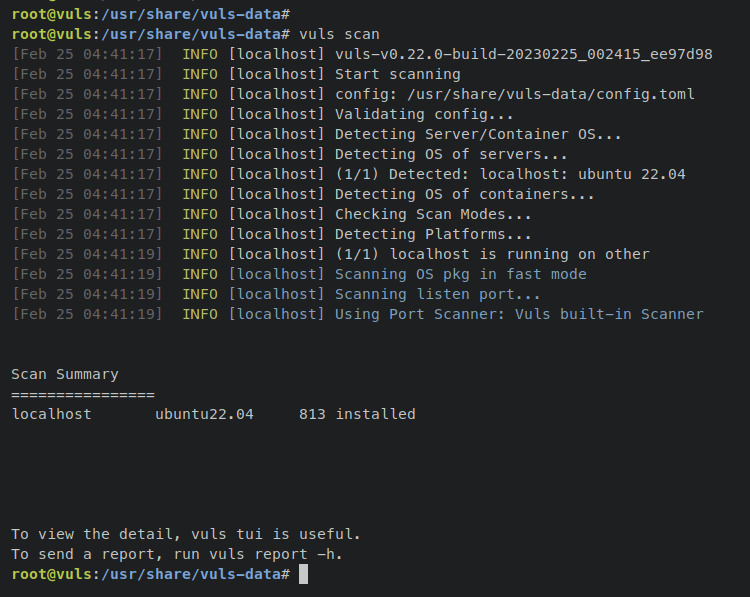Click the 'vuls scan' command text
This screenshot has width=750, height=597.
[x=339, y=34]
